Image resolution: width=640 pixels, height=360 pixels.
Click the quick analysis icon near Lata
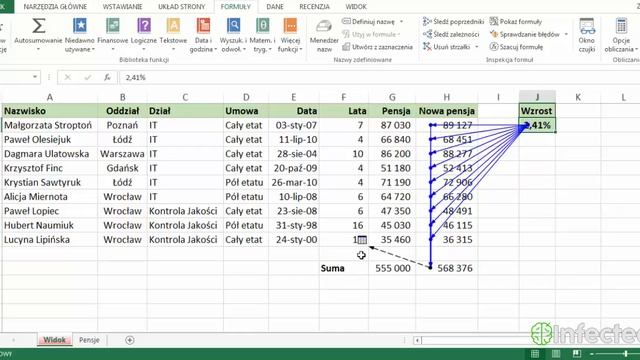362,240
